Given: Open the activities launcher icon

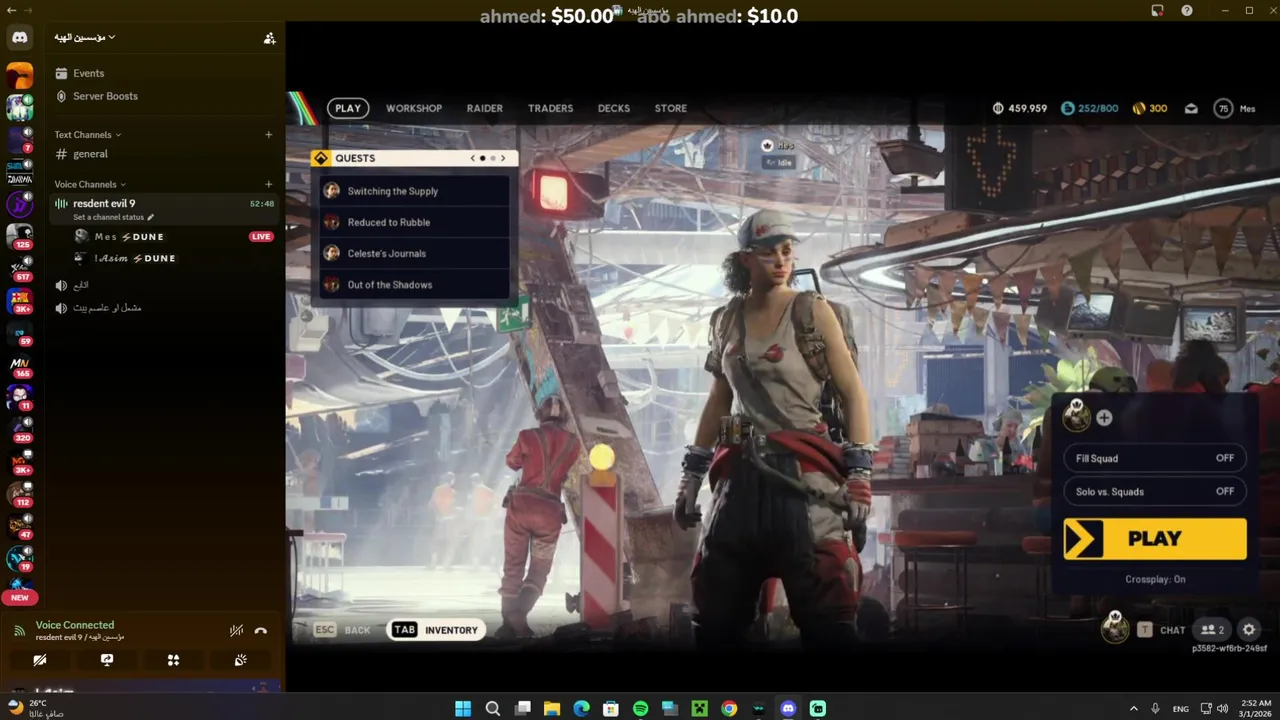Looking at the screenshot, I should (x=173, y=660).
